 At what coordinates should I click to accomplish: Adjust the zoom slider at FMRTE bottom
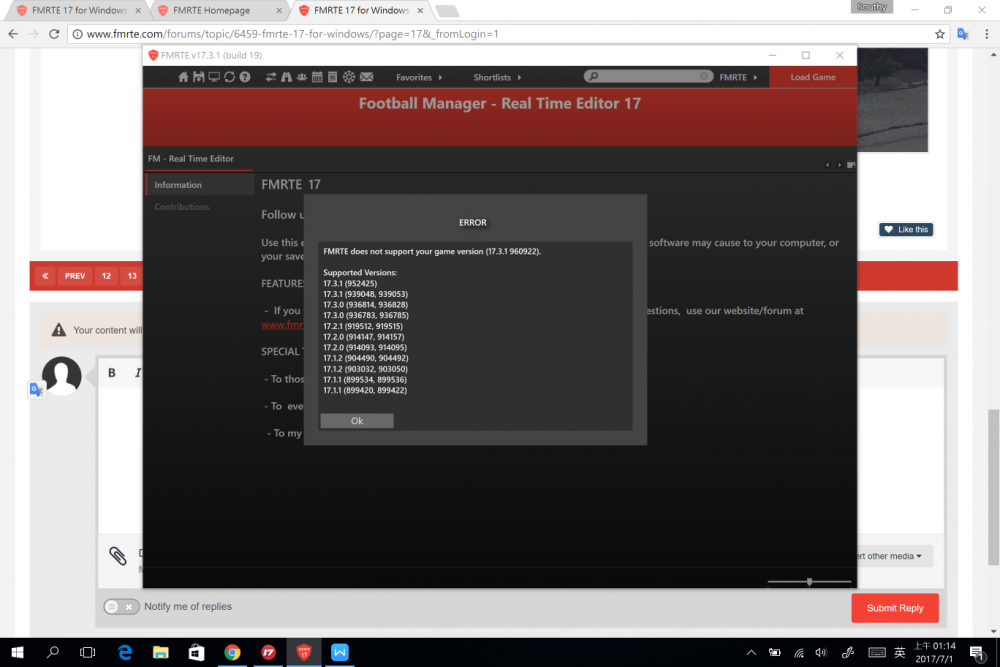pyautogui.click(x=809, y=582)
